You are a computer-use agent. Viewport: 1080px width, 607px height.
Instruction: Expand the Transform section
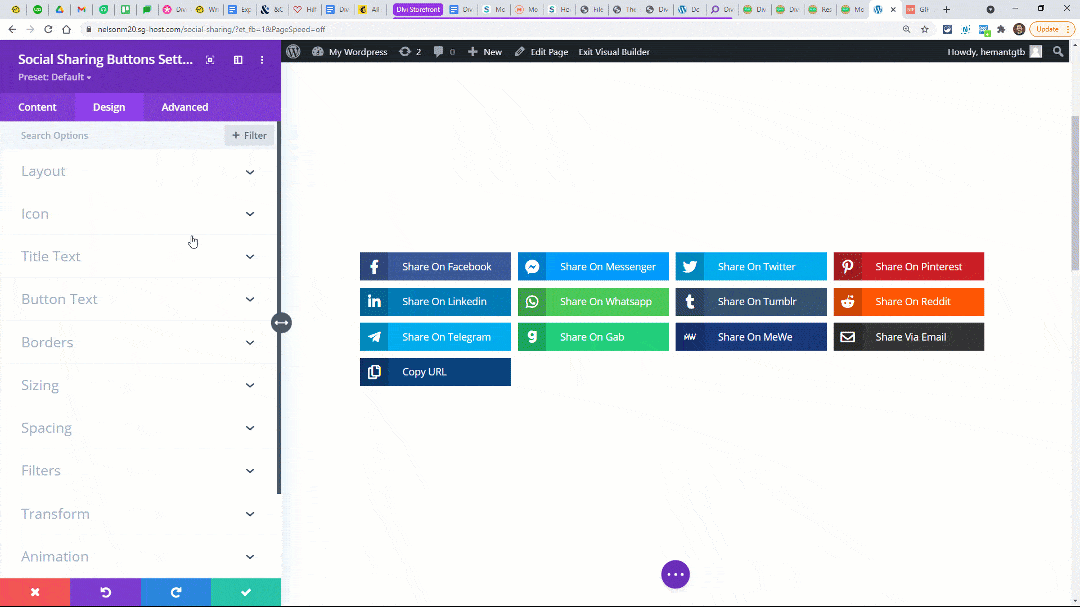(138, 514)
